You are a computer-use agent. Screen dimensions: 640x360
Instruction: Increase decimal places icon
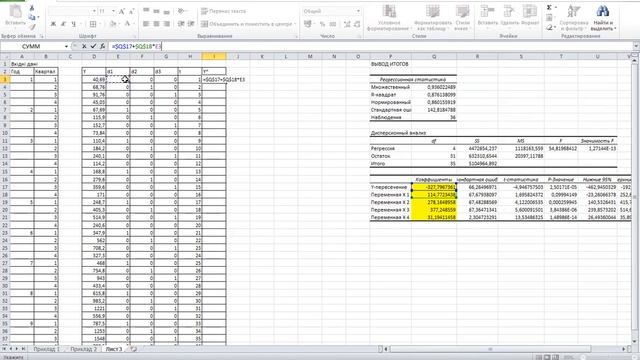pyautogui.click(x=347, y=24)
